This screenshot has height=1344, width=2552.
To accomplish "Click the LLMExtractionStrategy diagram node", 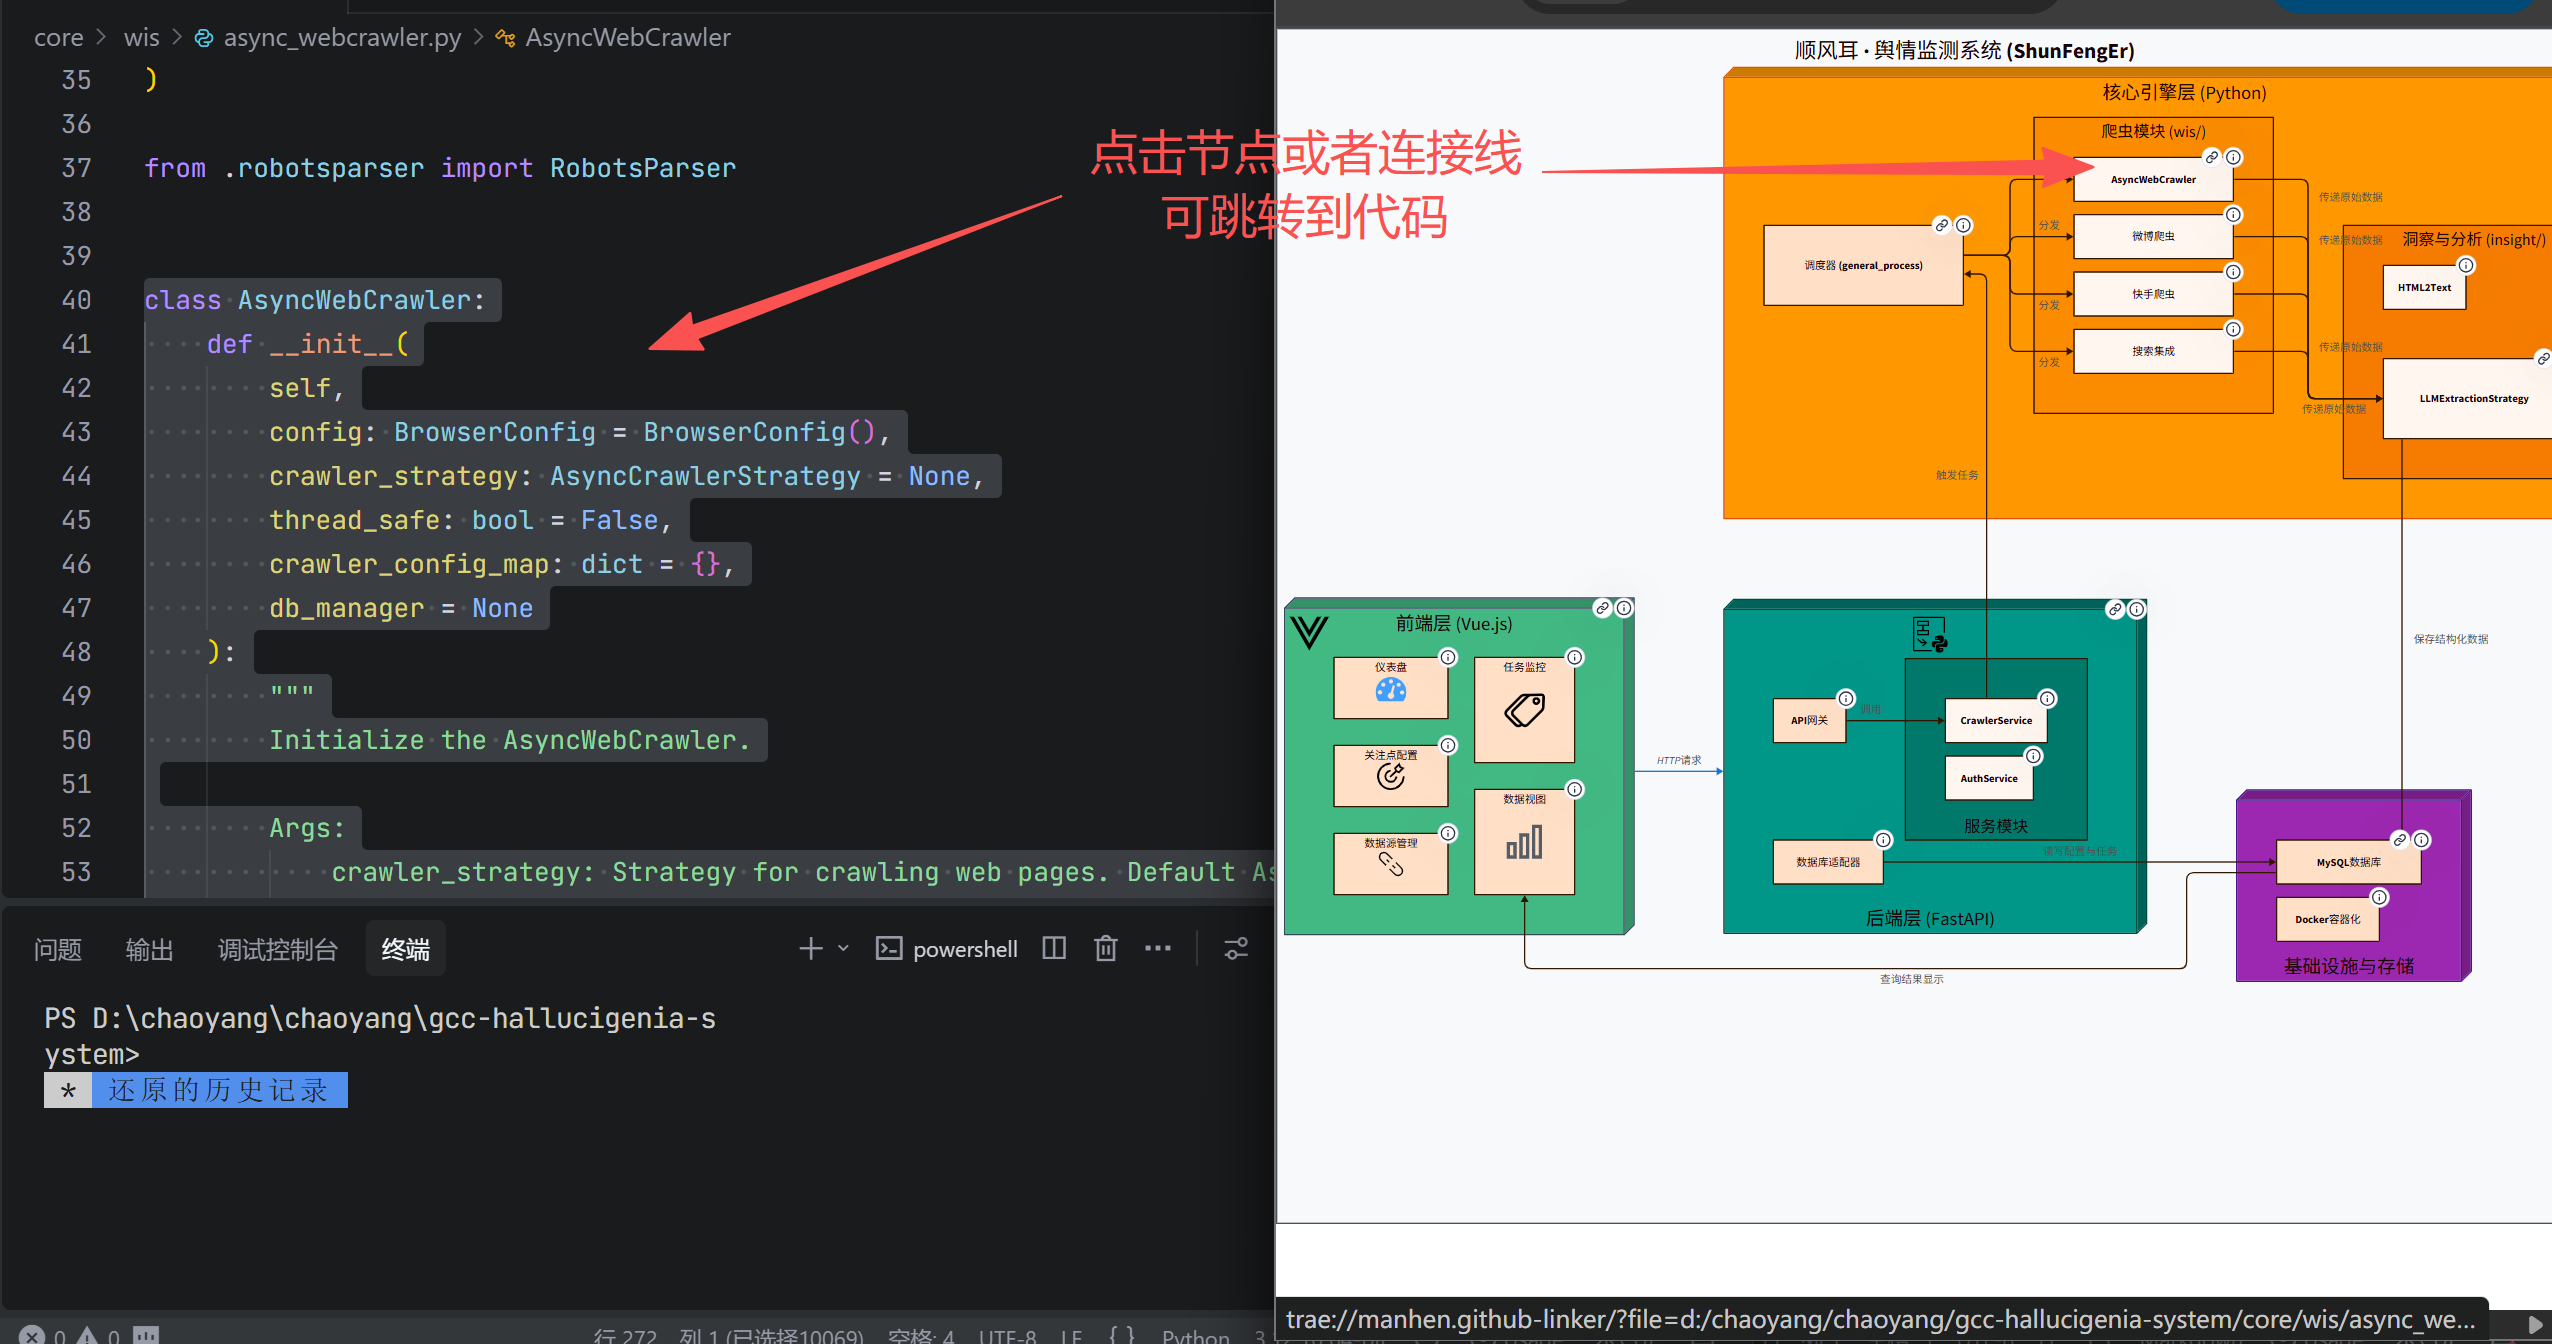I will pos(2472,399).
